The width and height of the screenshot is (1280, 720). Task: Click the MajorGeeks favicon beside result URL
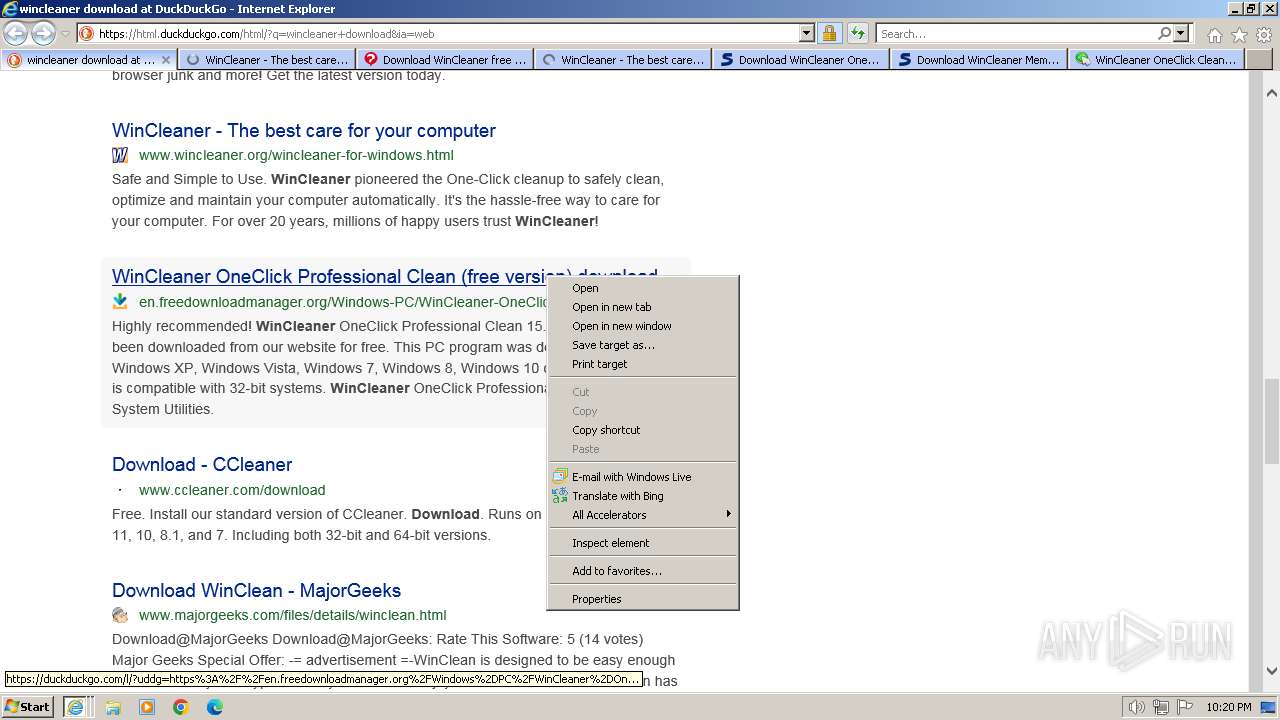point(120,615)
